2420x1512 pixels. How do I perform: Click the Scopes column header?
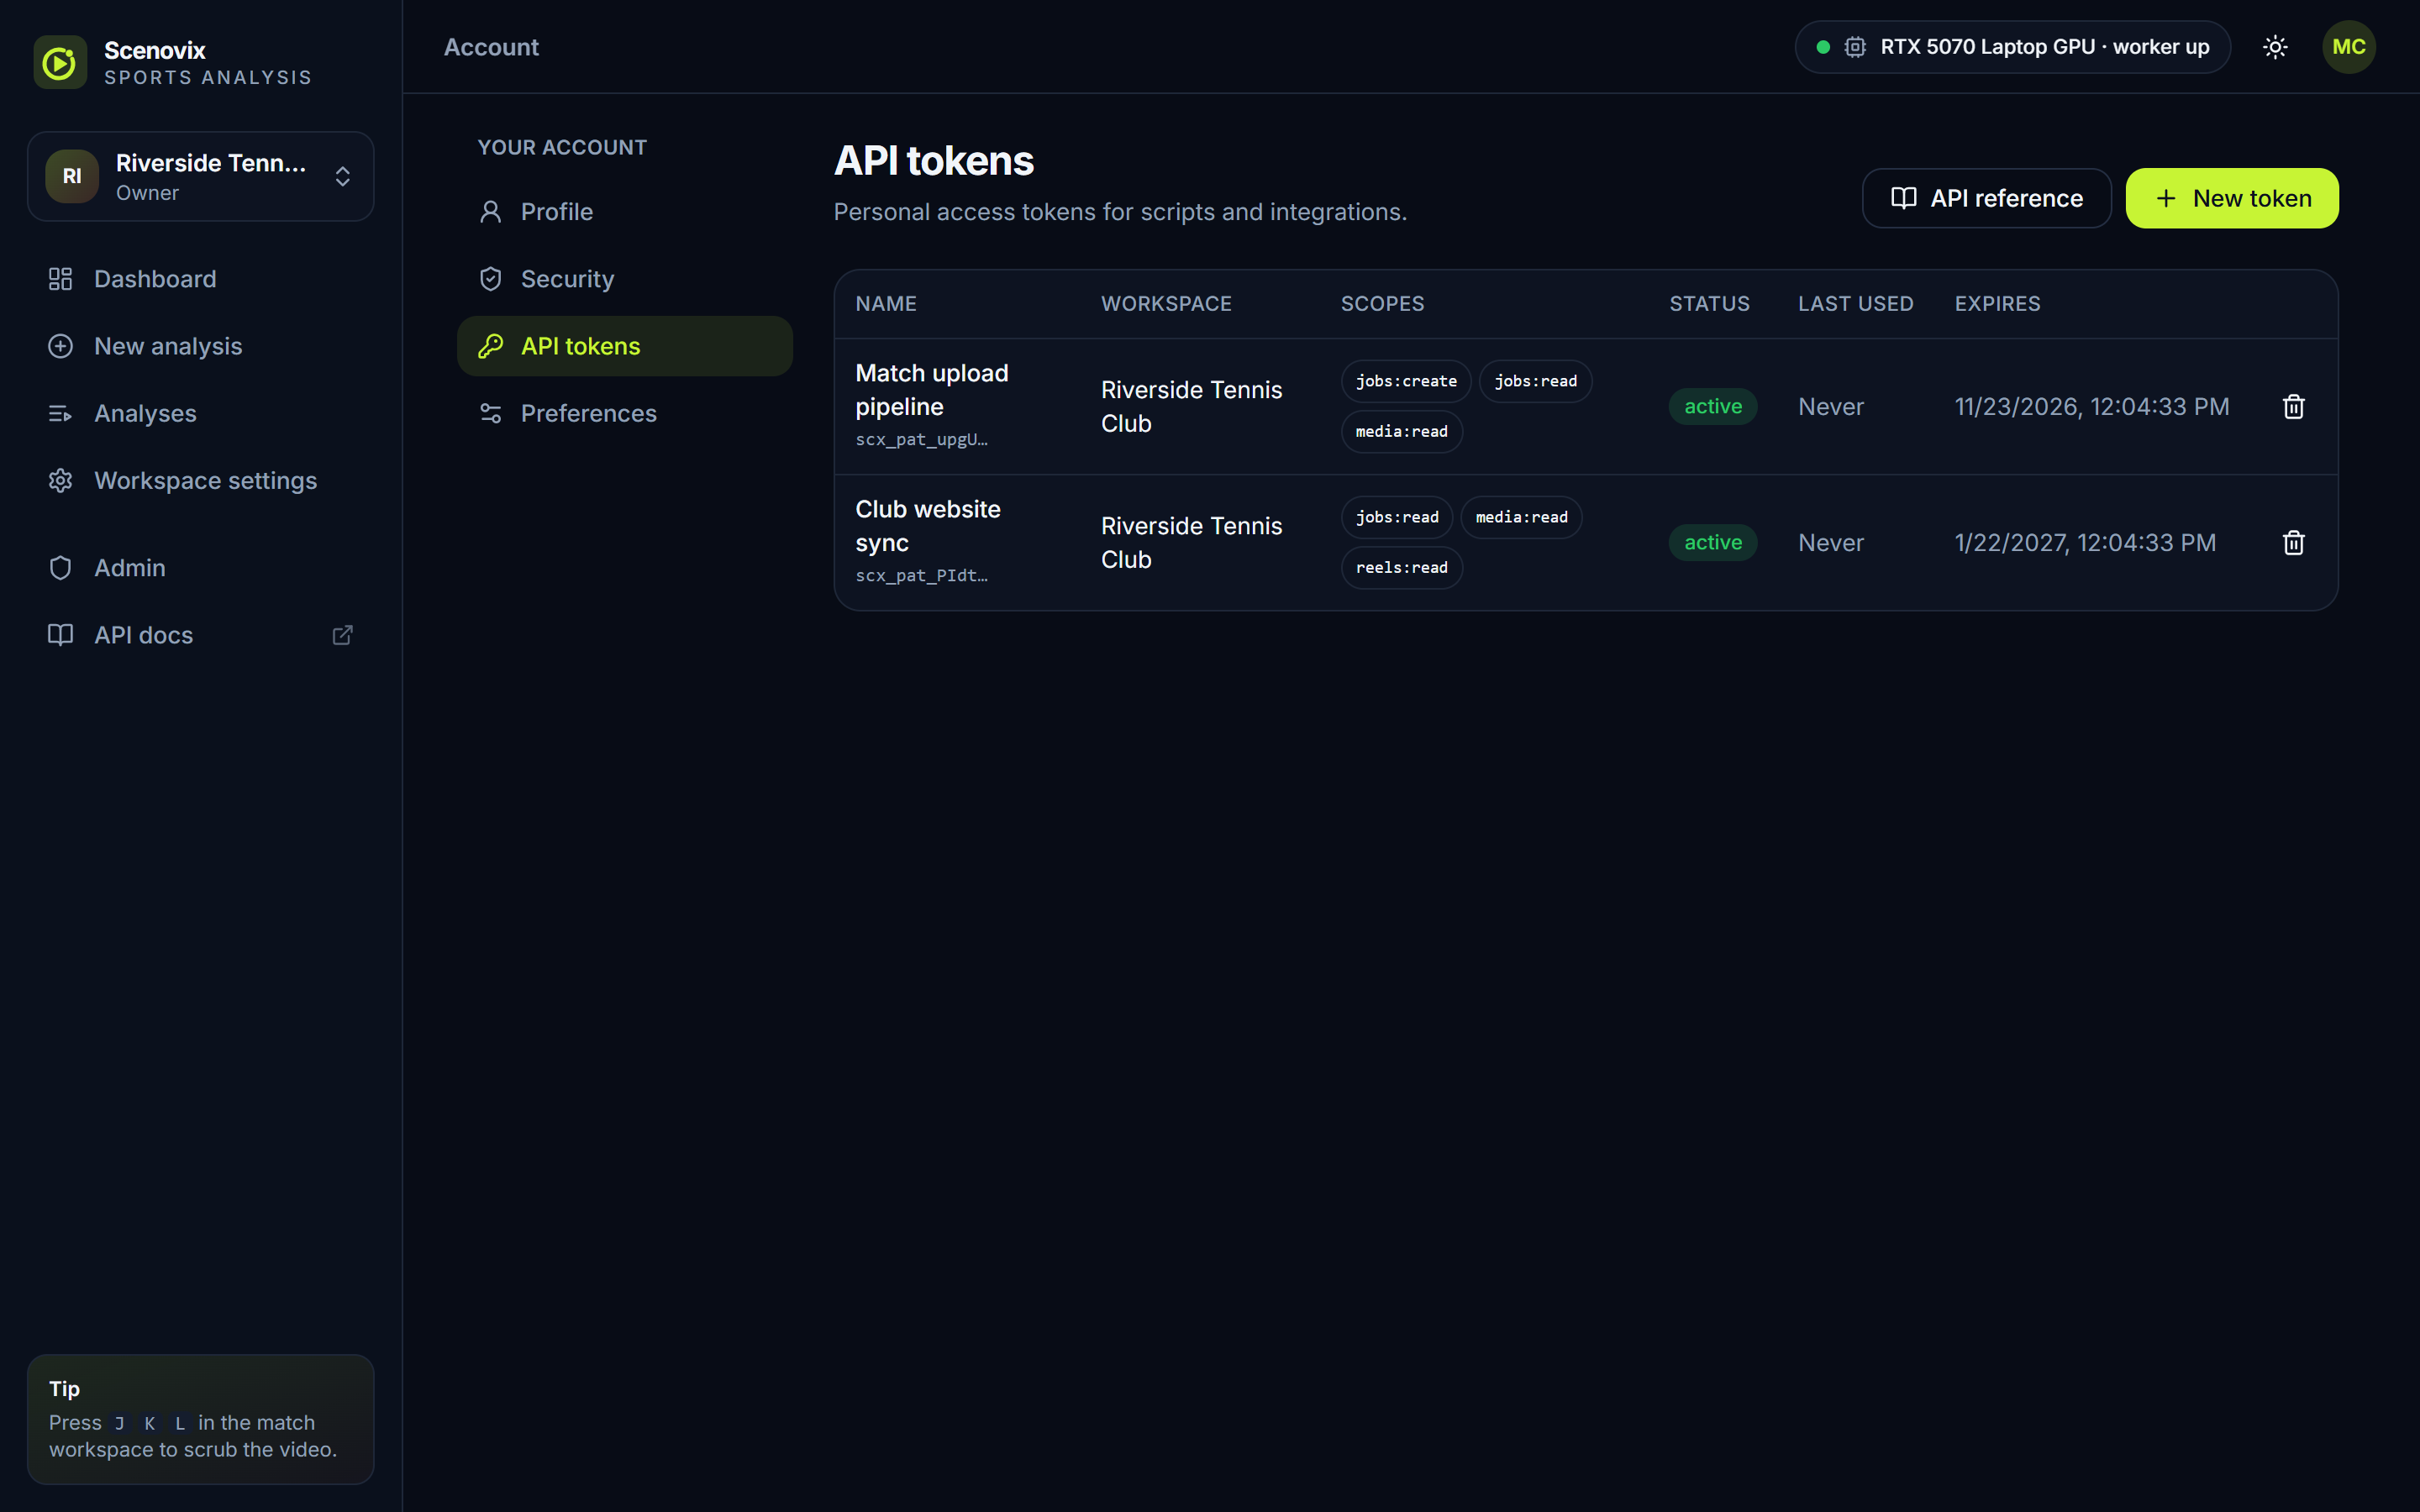[1382, 303]
